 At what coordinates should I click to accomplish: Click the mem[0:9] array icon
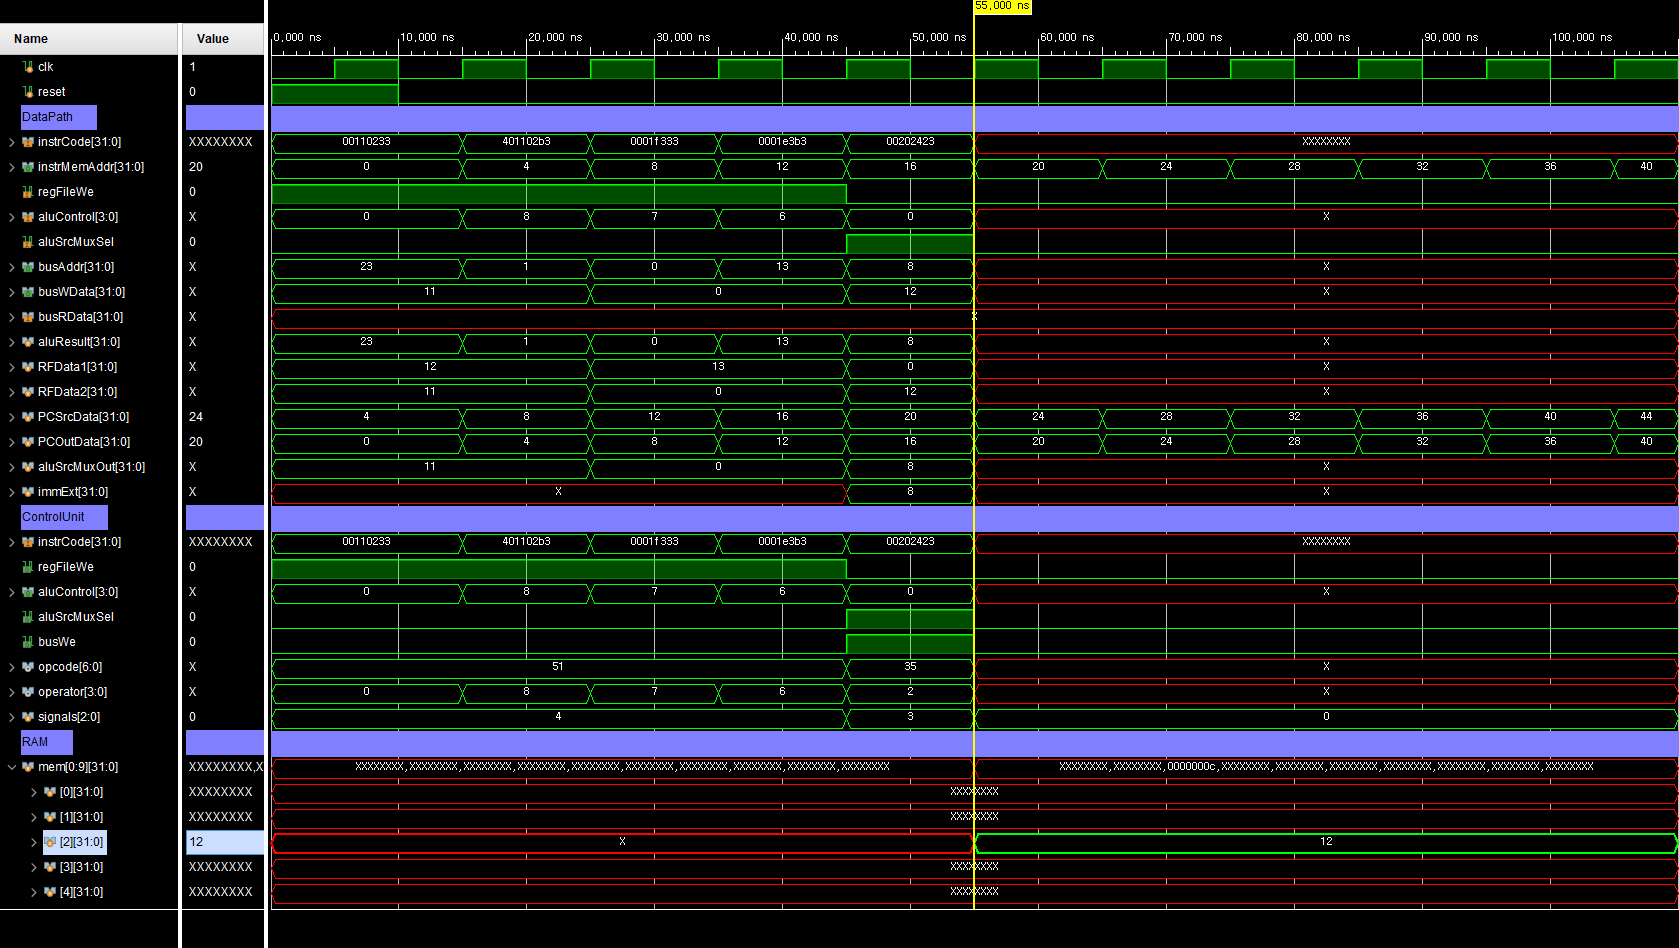click(x=28, y=767)
